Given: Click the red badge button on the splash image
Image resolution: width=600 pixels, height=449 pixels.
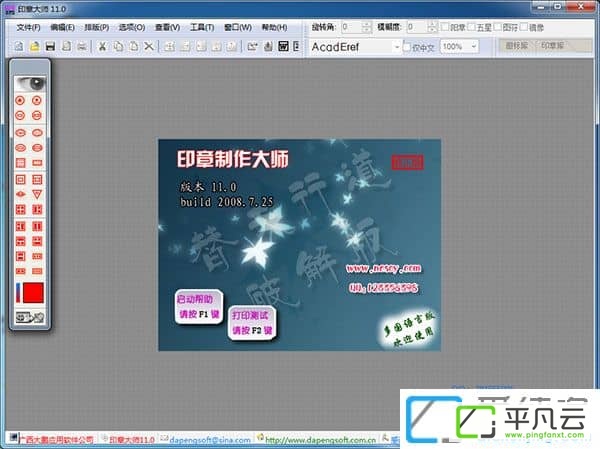Looking at the screenshot, I should click(408, 163).
